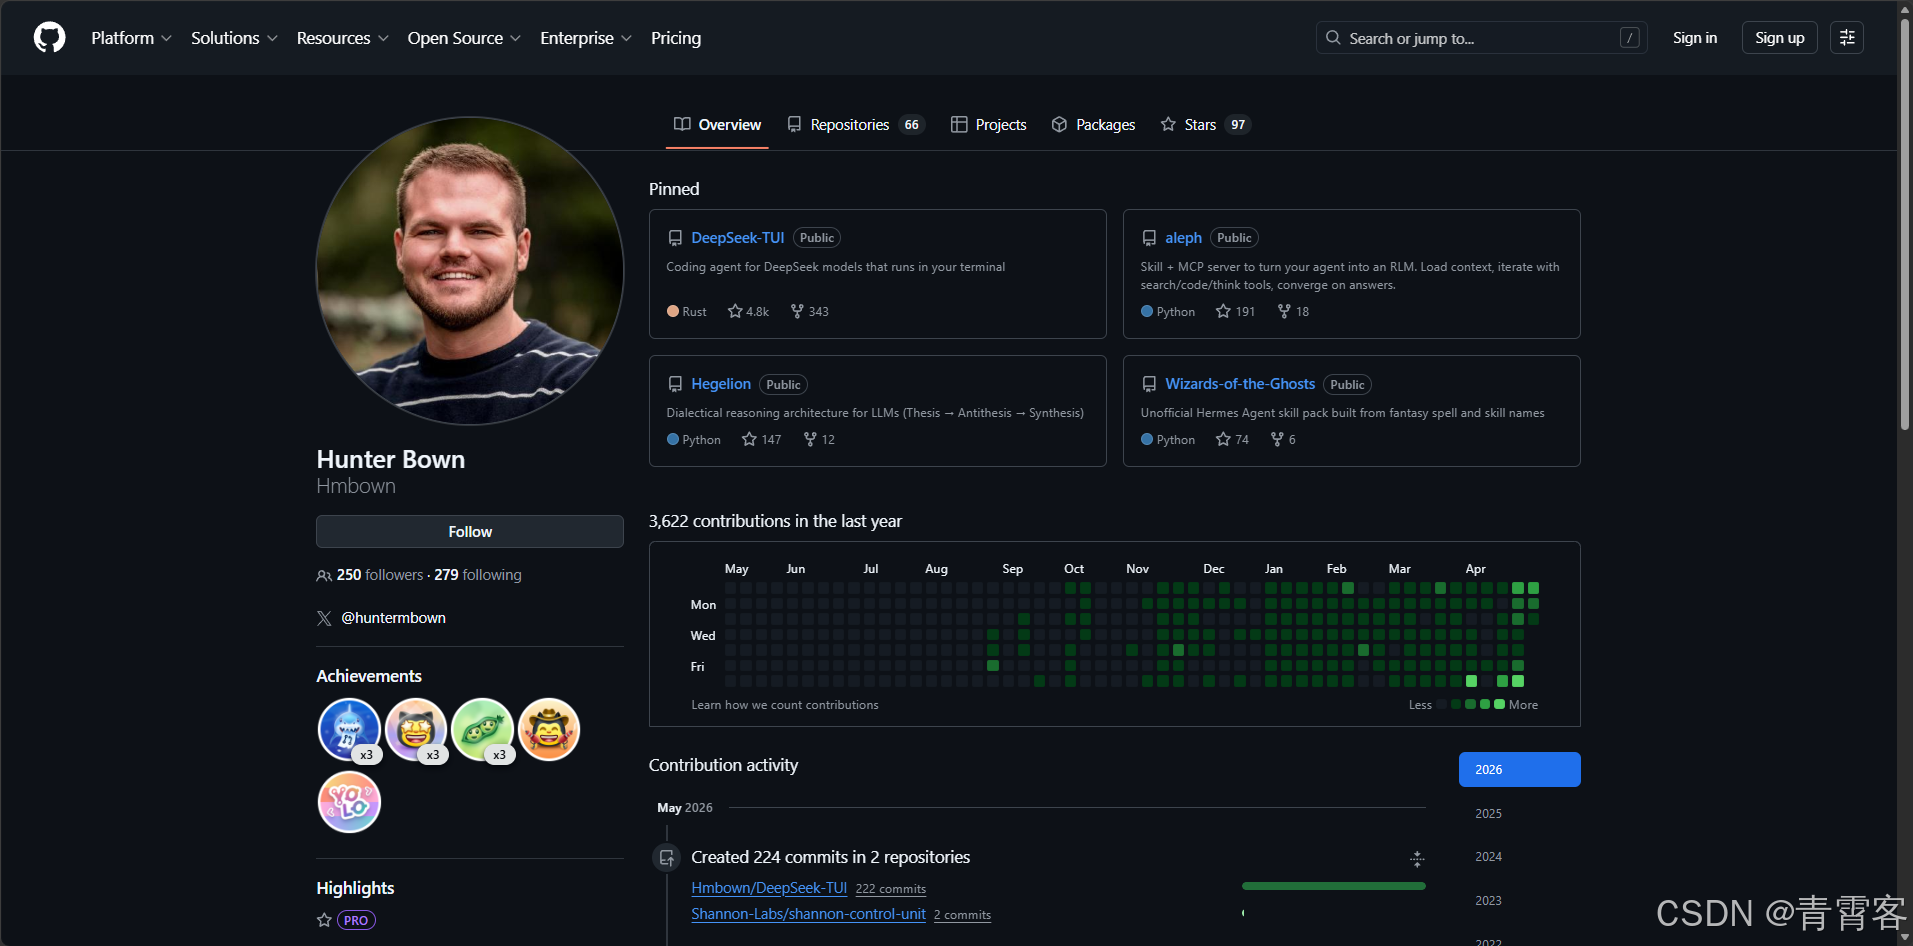View DeepSeek-TUI stargazers count 4.8k

[x=749, y=312]
